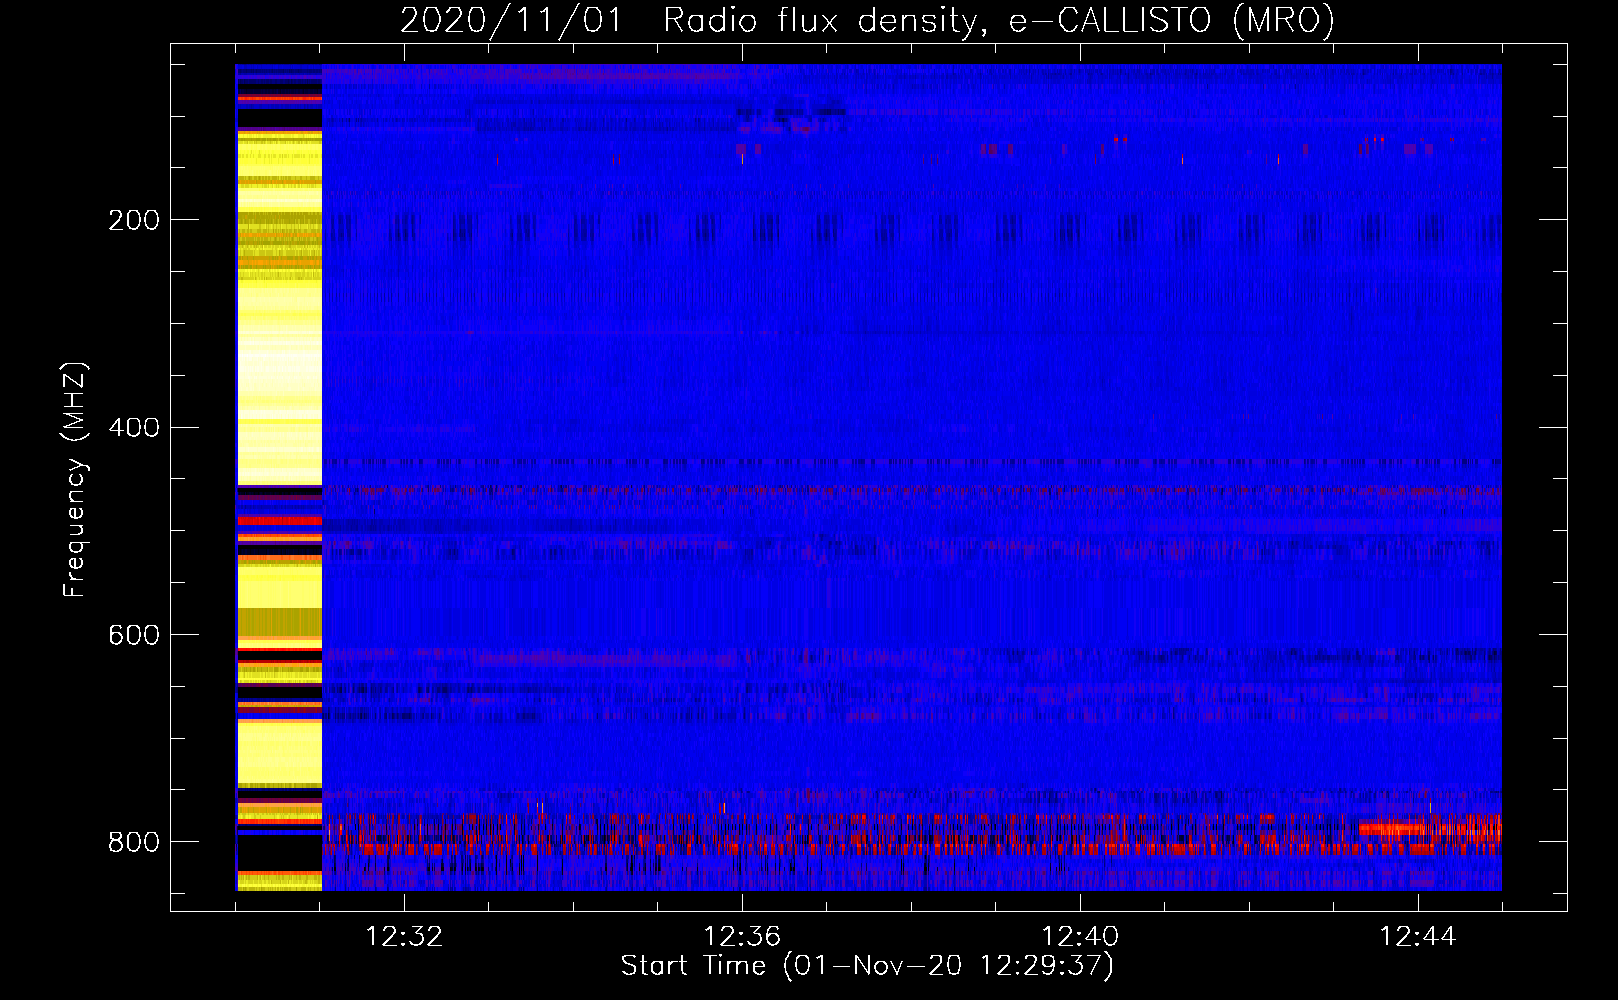Click the 'Start Time (01-Nov-20 12:29:37)' label
Image resolution: width=1618 pixels, height=1000 pixels.
click(x=867, y=966)
